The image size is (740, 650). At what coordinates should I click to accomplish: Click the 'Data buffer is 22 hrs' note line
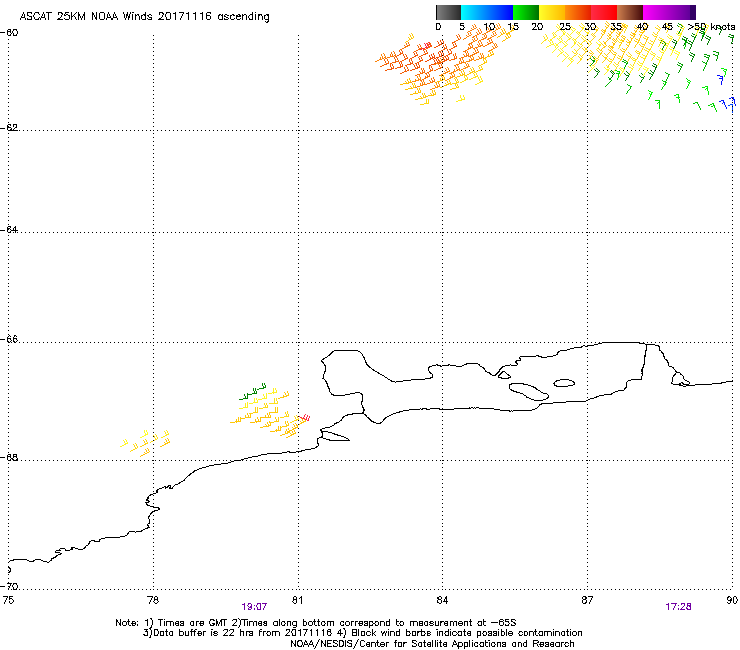(x=362, y=633)
